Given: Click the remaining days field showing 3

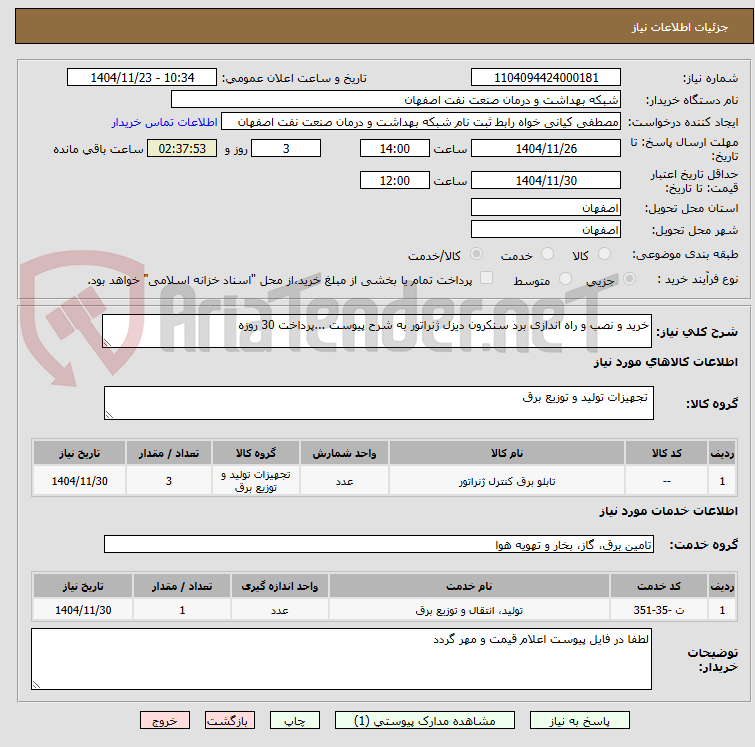Looking at the screenshot, I should click(286, 148).
